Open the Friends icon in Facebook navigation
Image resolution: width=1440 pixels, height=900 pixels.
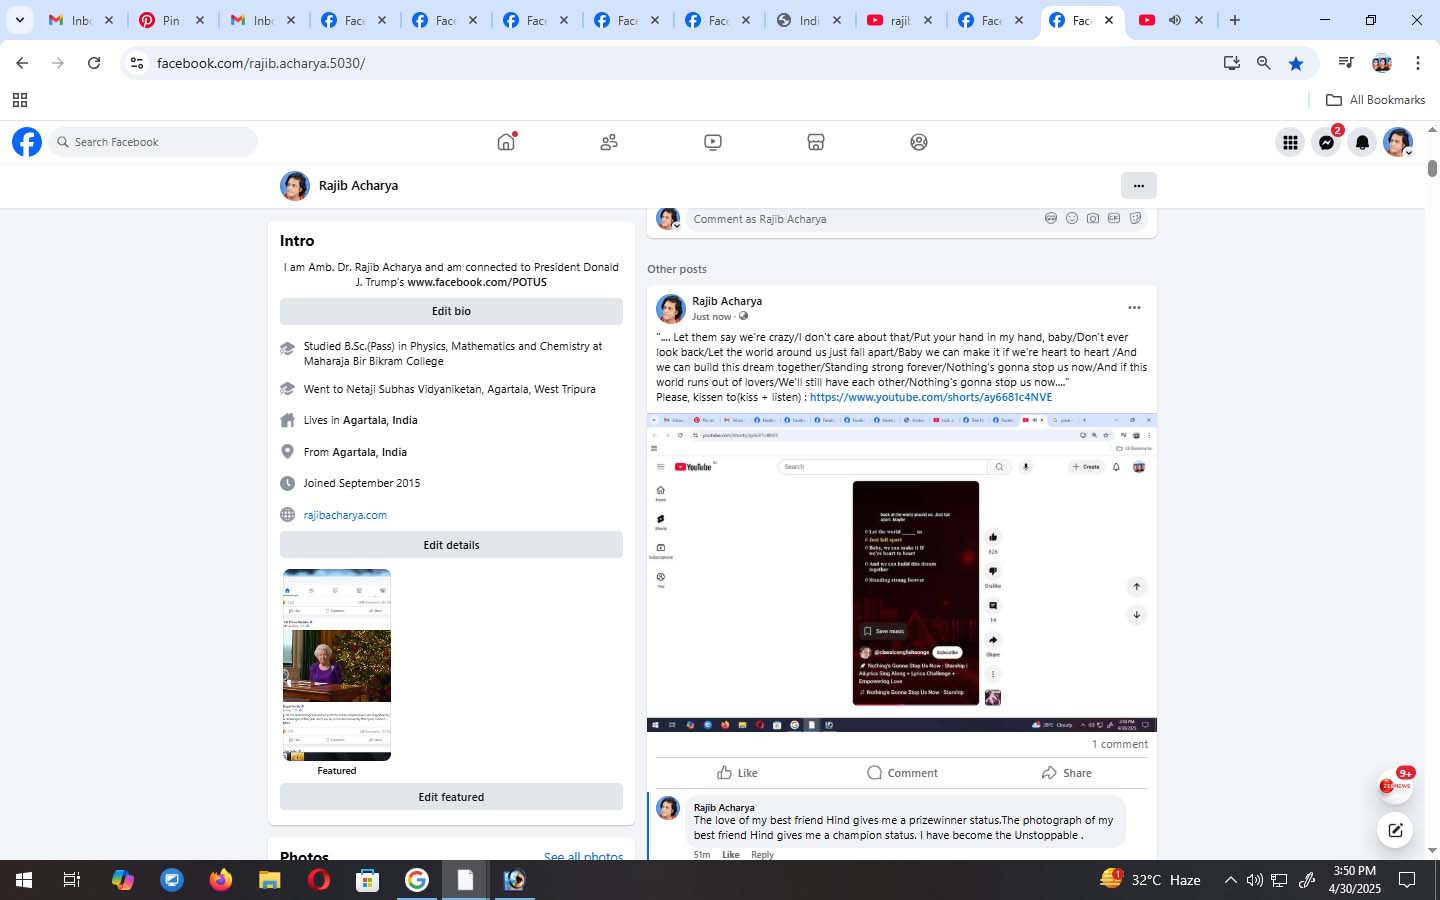point(609,142)
